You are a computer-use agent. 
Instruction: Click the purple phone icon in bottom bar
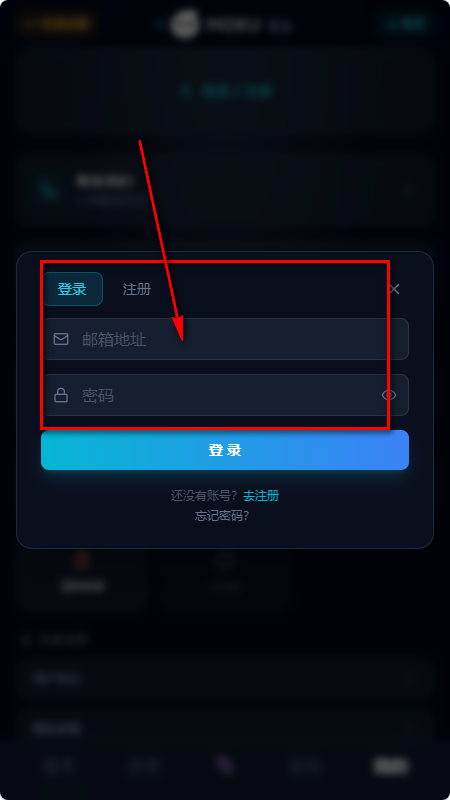point(225,765)
